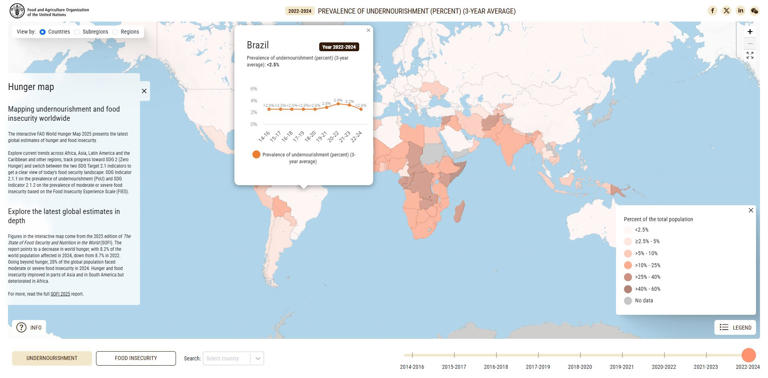768x378 pixels.
Task: Click the Year 2022-2024 badge in popup
Action: pyautogui.click(x=339, y=47)
